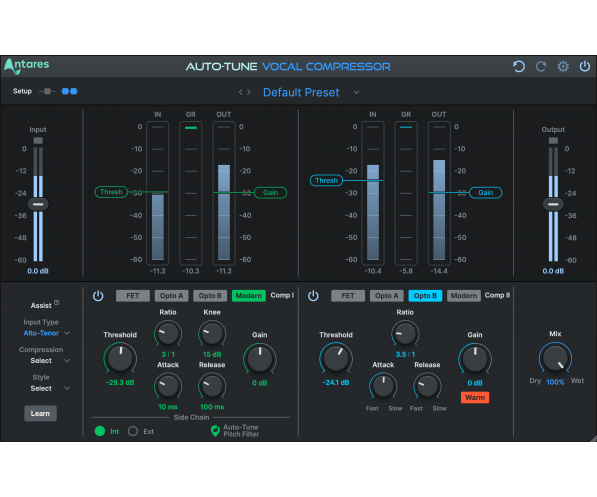The width and height of the screenshot is (597, 497).
Task: Click Comp II Threshold knob
Action: pyautogui.click(x=336, y=358)
